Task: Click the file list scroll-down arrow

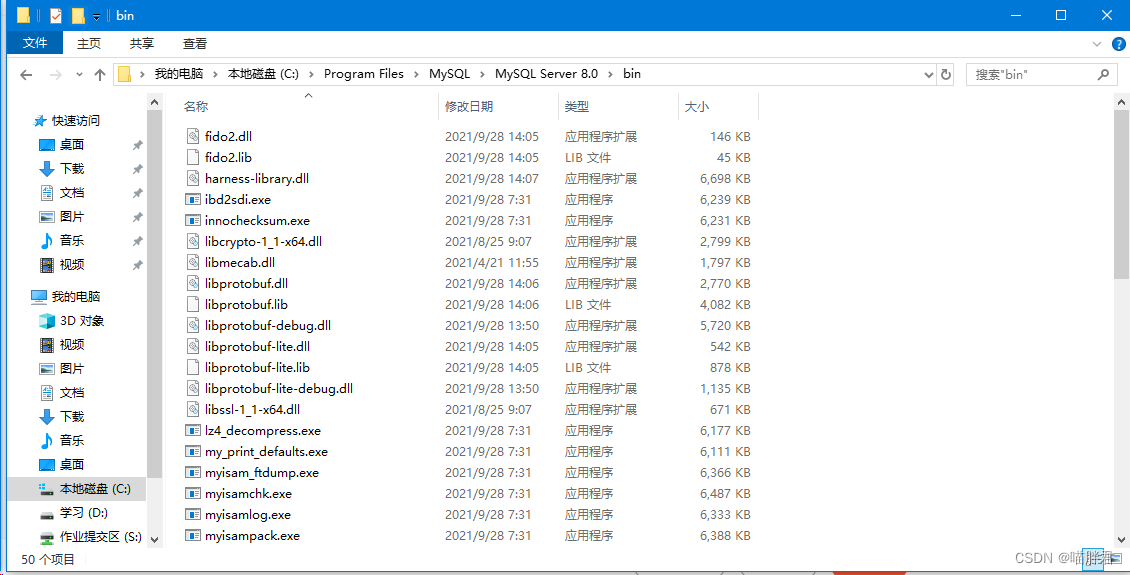Action: pos(1121,539)
